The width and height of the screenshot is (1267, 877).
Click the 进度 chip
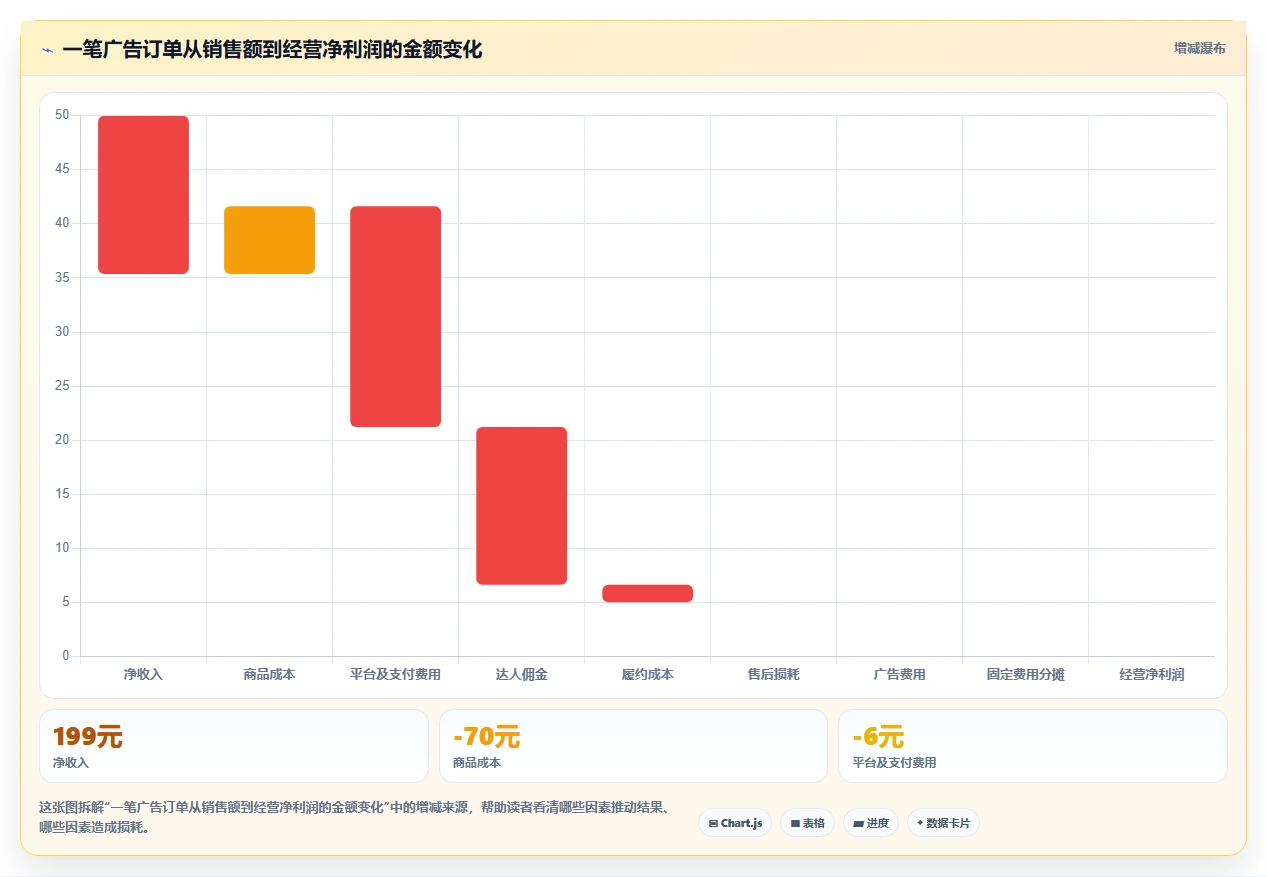point(871,823)
